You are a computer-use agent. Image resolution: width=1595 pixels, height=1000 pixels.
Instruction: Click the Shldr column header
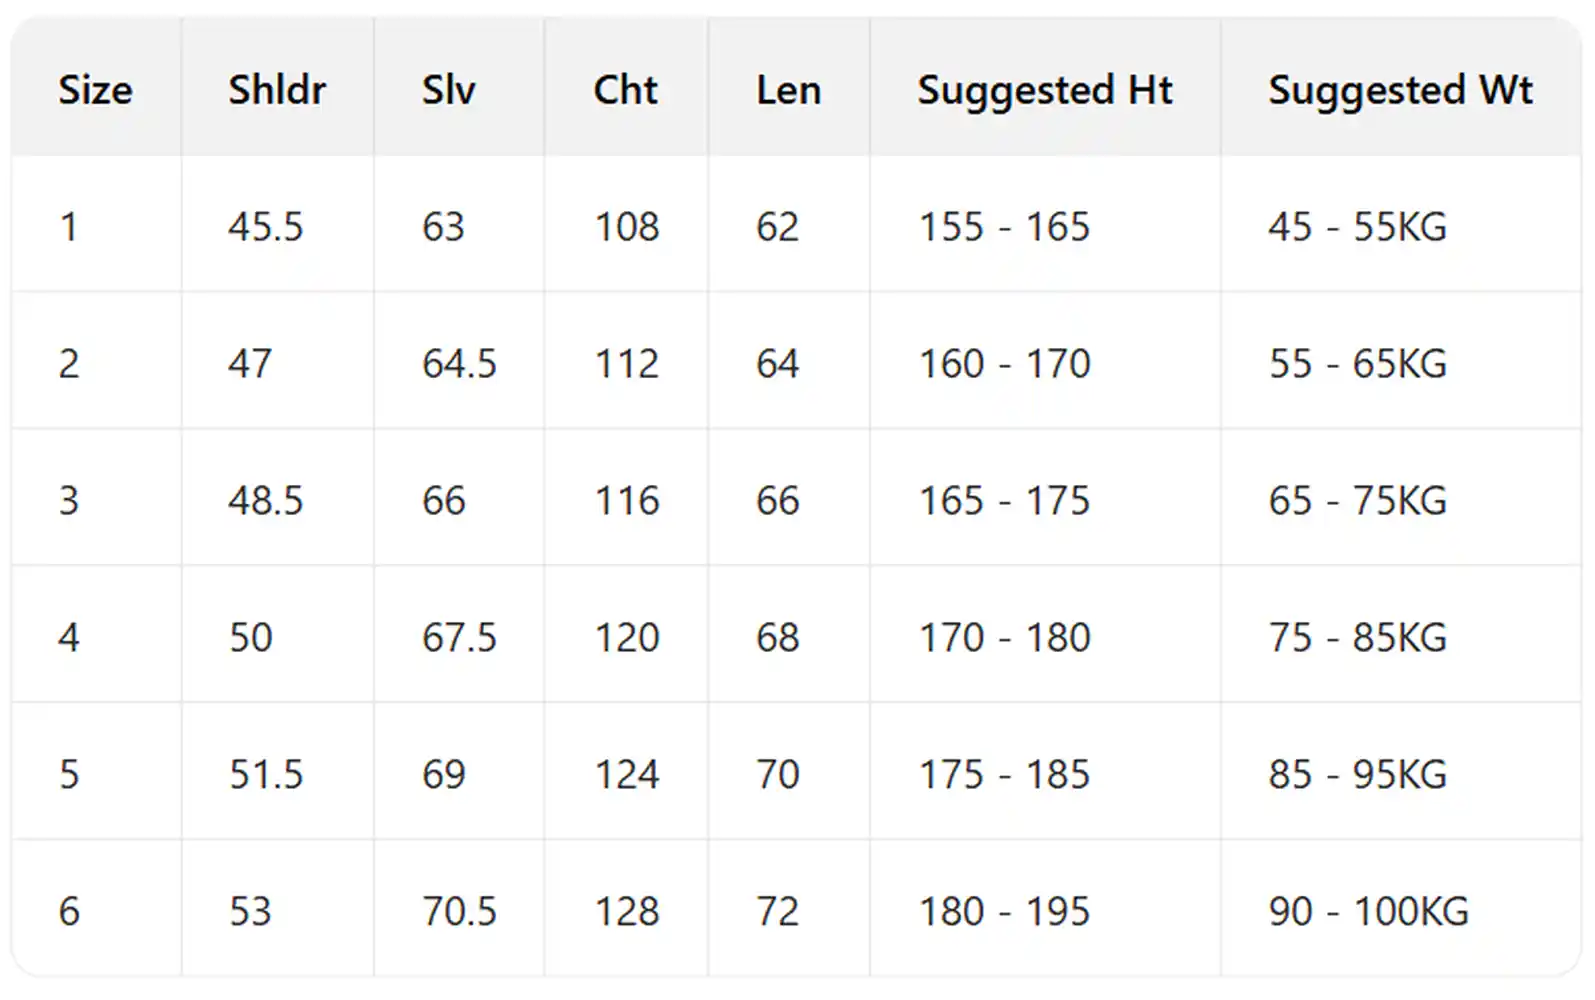pyautogui.click(x=277, y=90)
